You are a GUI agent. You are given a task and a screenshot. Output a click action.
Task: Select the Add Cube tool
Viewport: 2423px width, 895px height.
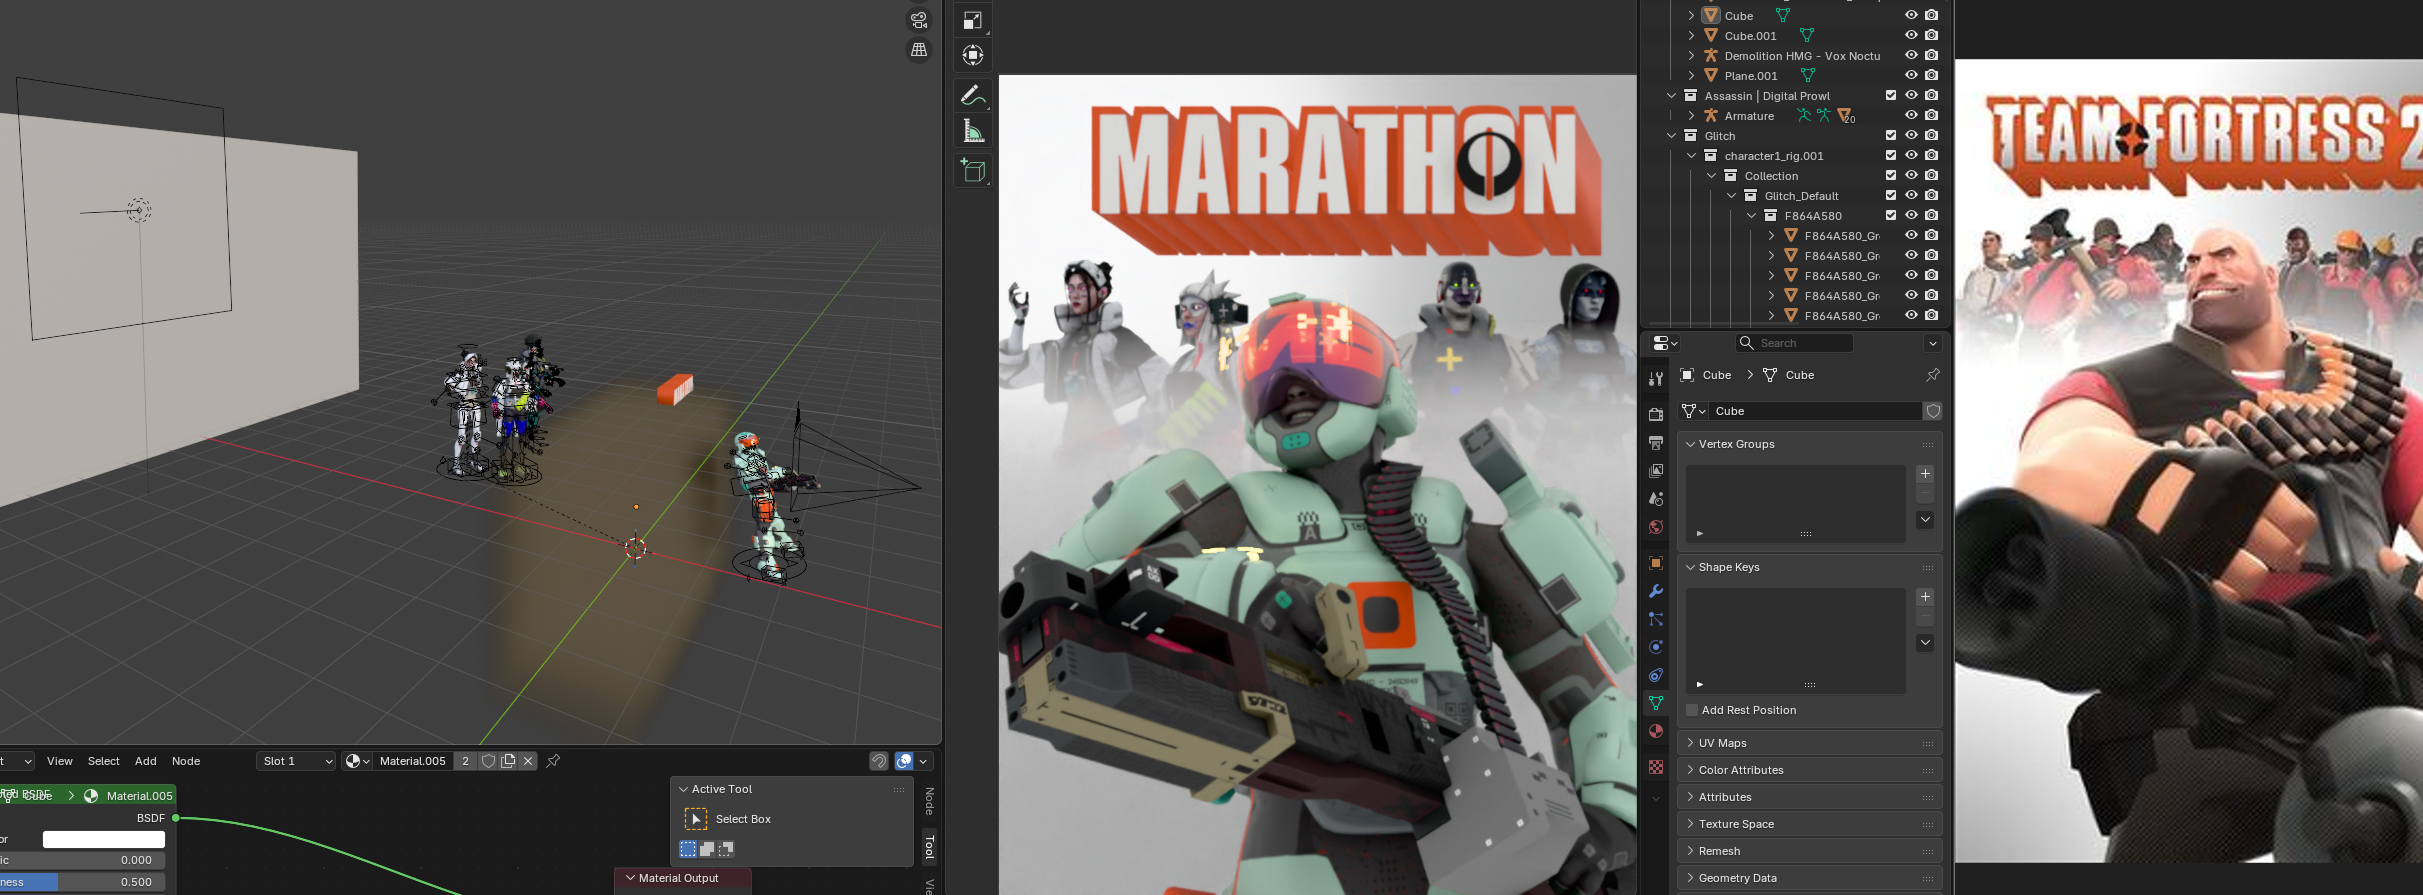[x=973, y=171]
